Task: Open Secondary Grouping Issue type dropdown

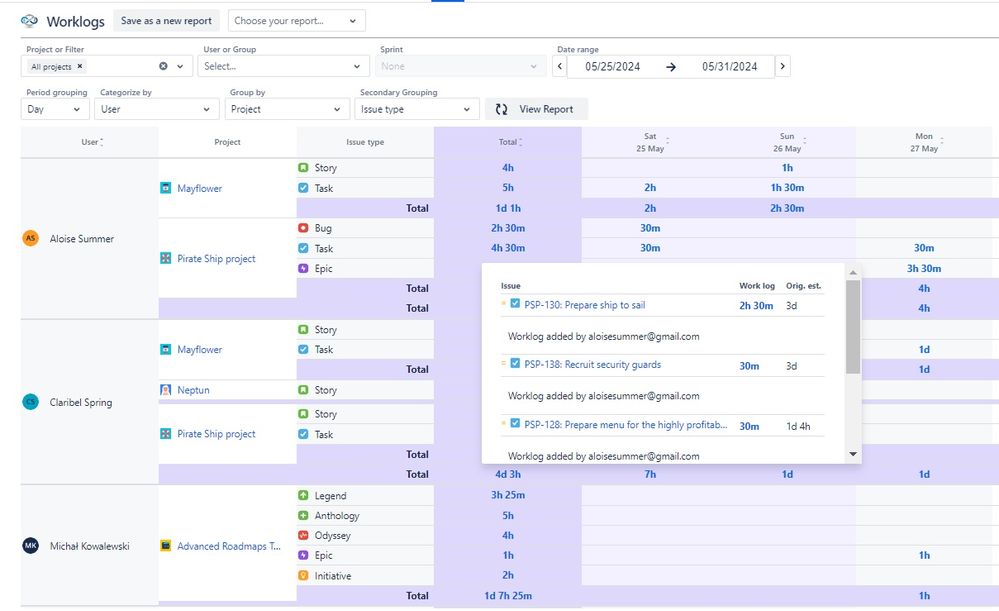Action: (416, 109)
